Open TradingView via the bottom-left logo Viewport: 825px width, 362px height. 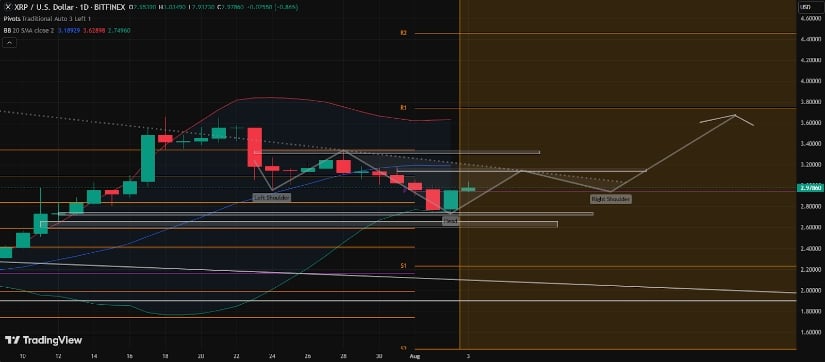pyautogui.click(x=43, y=340)
